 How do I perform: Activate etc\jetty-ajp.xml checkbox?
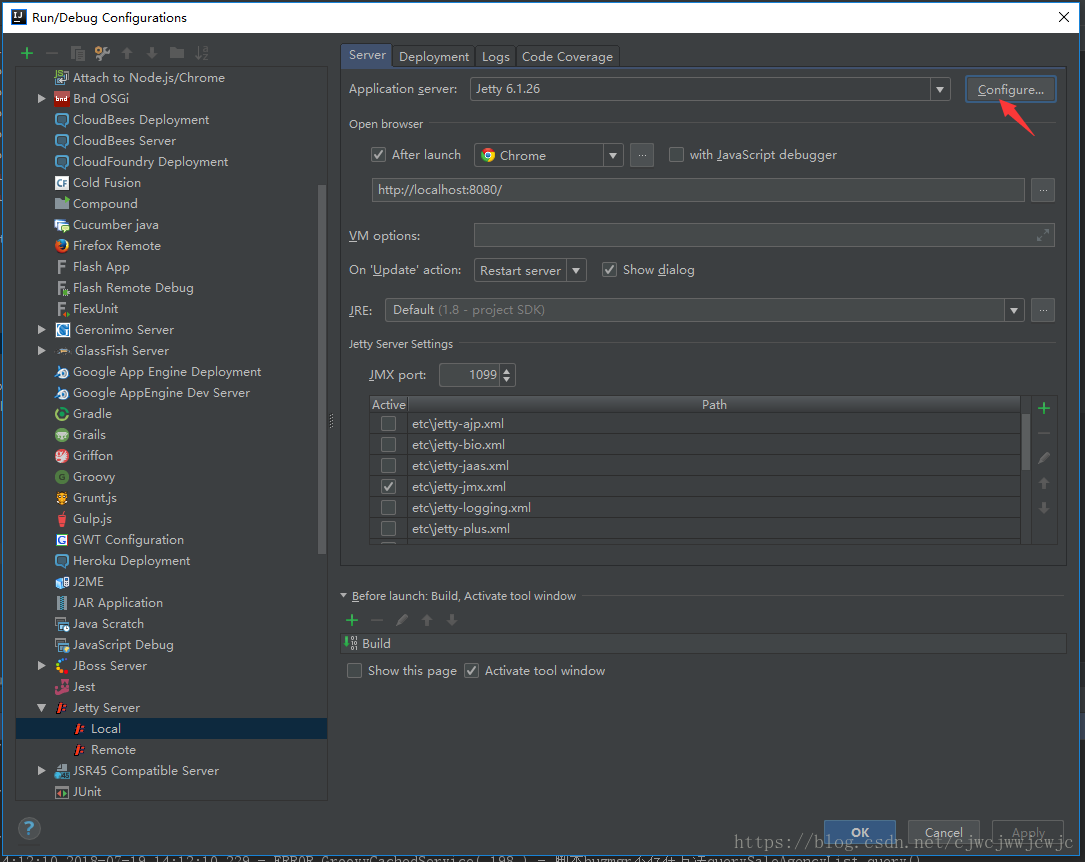(389, 423)
